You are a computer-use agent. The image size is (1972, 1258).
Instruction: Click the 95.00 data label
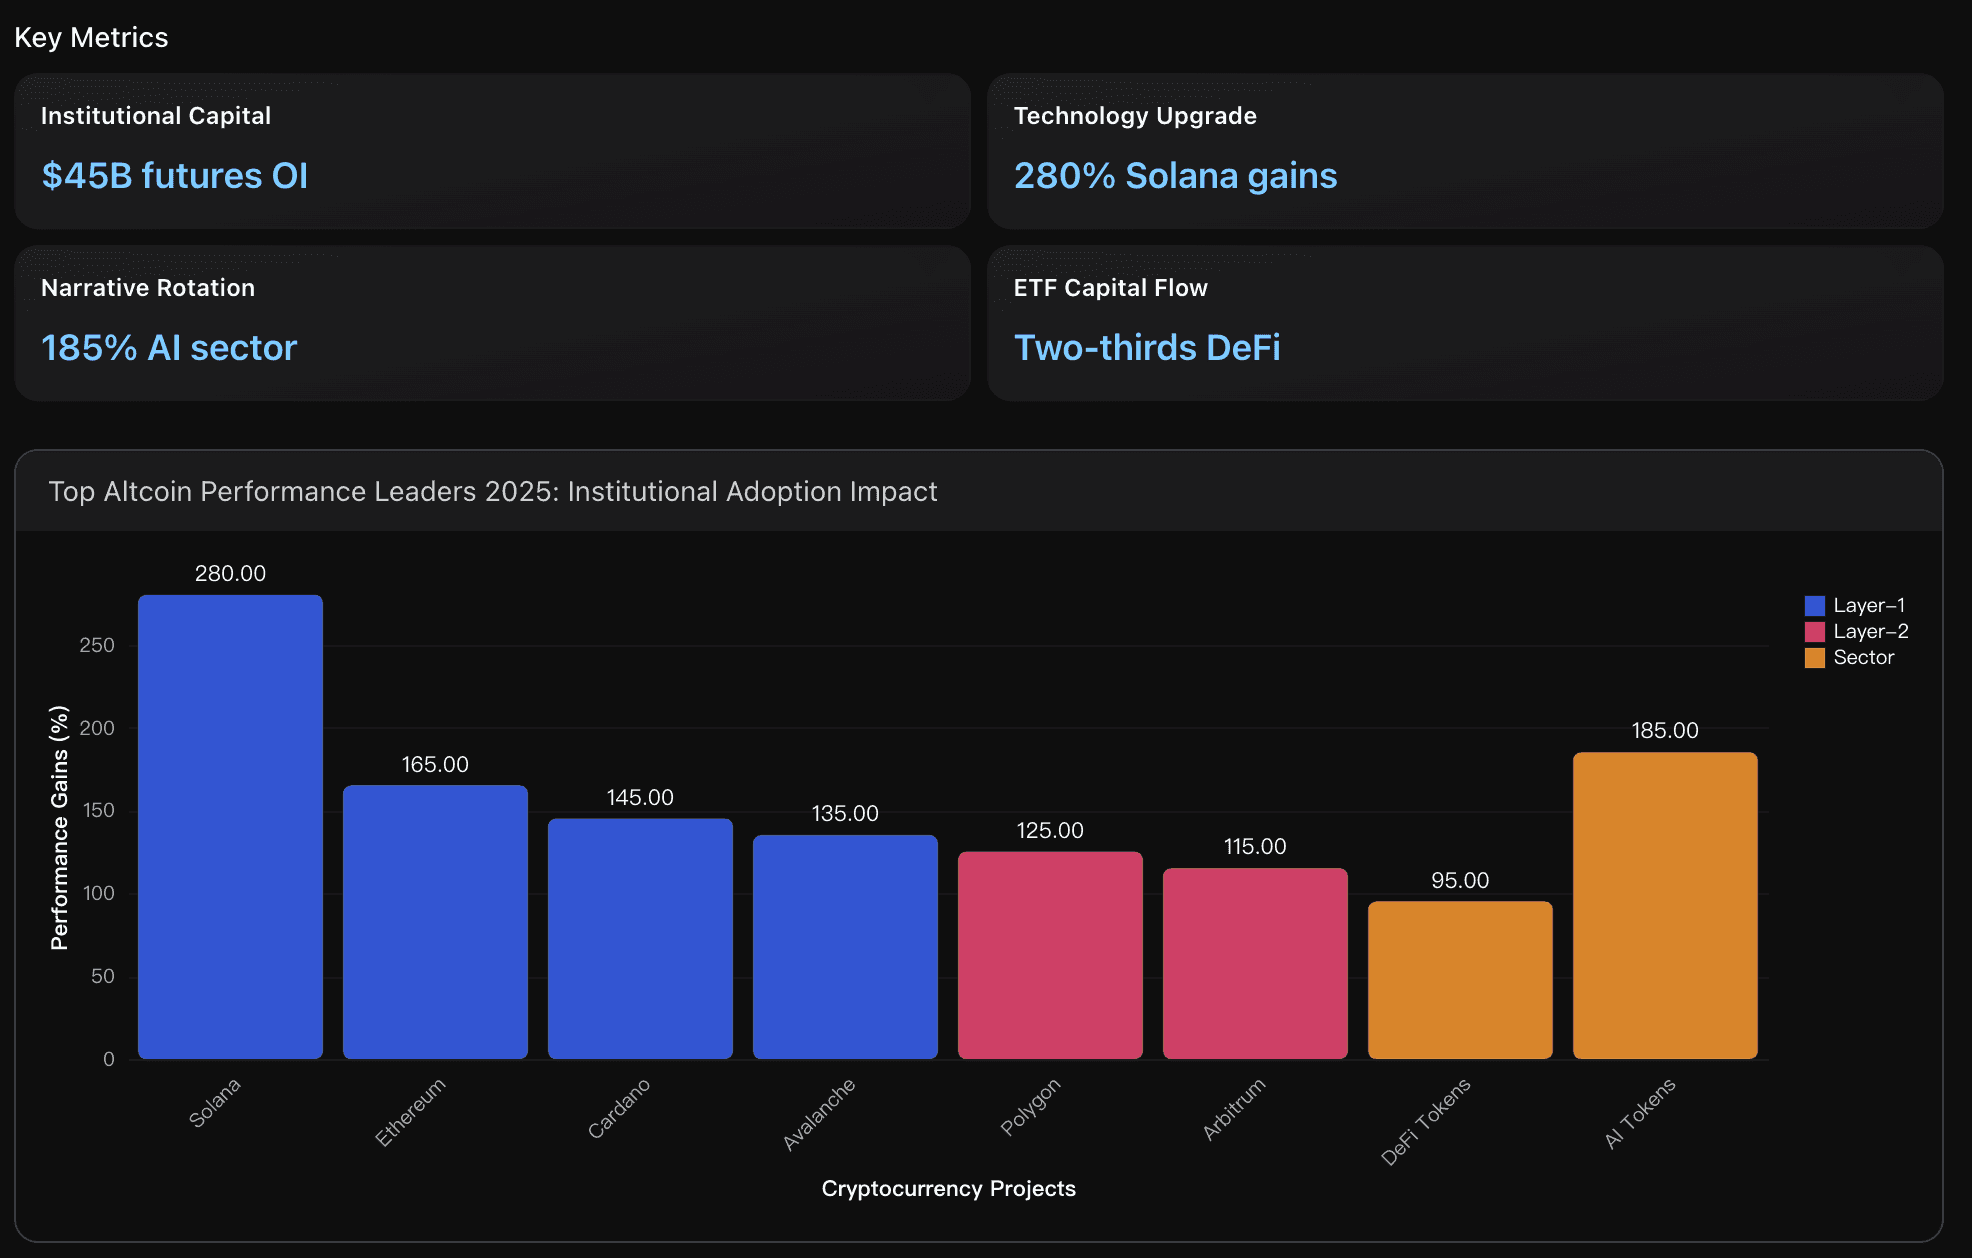(1460, 881)
